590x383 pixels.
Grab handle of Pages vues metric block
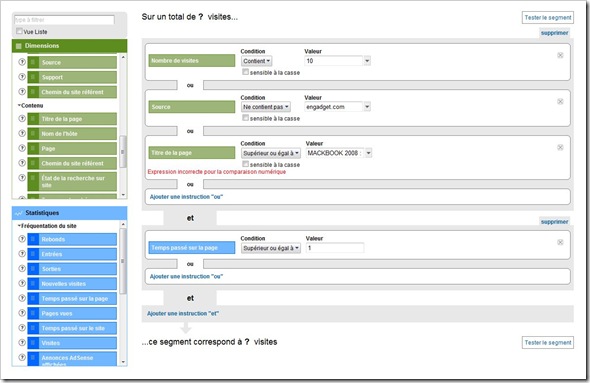pyautogui.click(x=33, y=313)
